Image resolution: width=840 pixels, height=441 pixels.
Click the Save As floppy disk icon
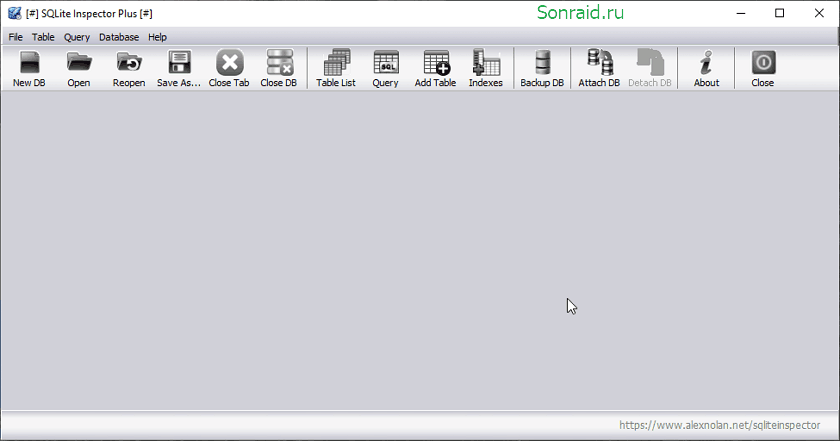click(x=179, y=68)
